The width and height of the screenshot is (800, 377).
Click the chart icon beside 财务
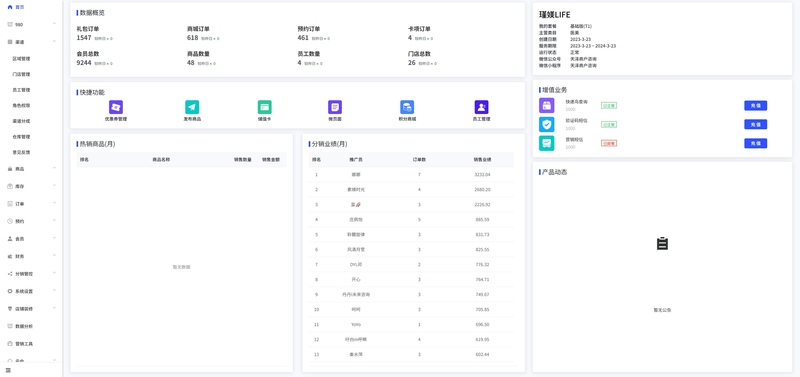coord(10,256)
